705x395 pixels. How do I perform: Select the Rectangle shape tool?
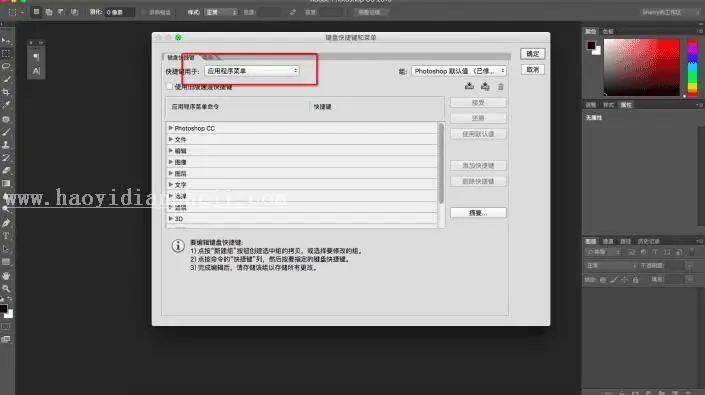[x=6, y=262]
